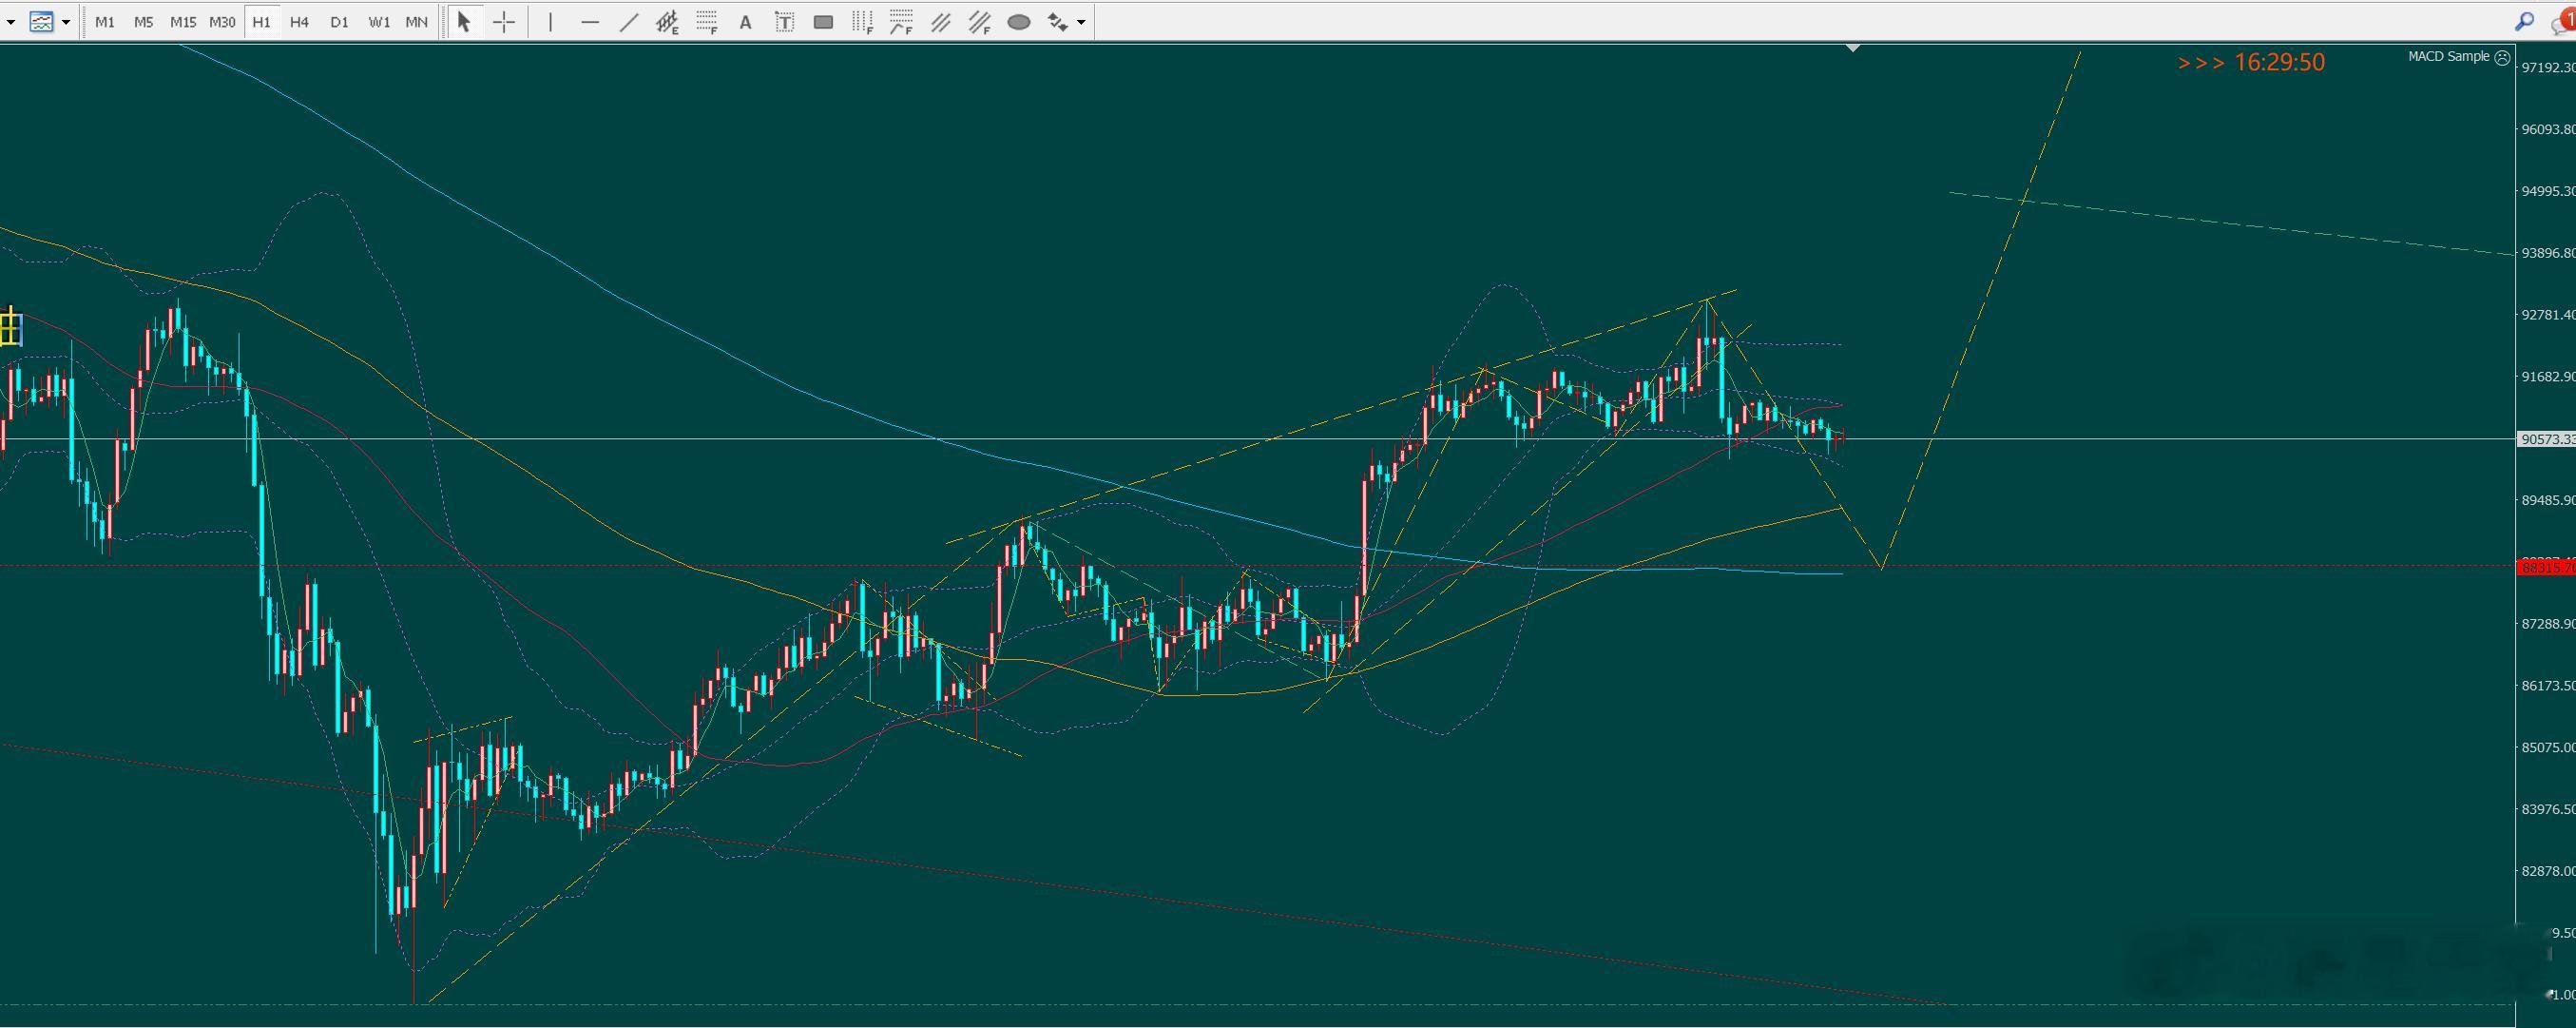The height and width of the screenshot is (1028, 2576).
Task: Draw a rectangle shape
Action: click(823, 22)
